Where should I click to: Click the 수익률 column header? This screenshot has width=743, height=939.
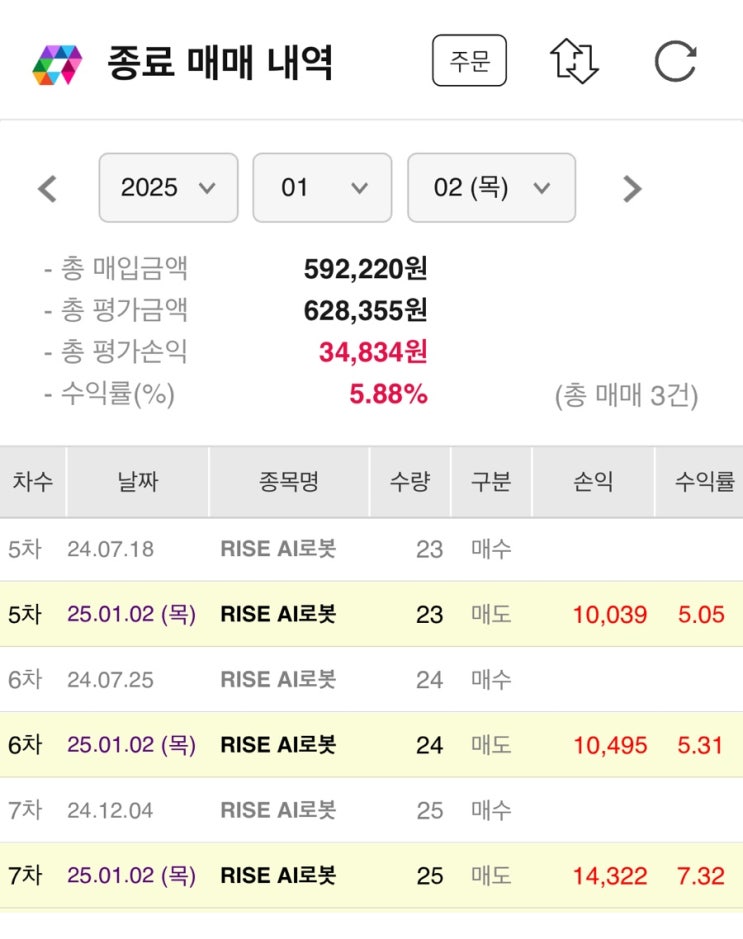[x=704, y=482]
